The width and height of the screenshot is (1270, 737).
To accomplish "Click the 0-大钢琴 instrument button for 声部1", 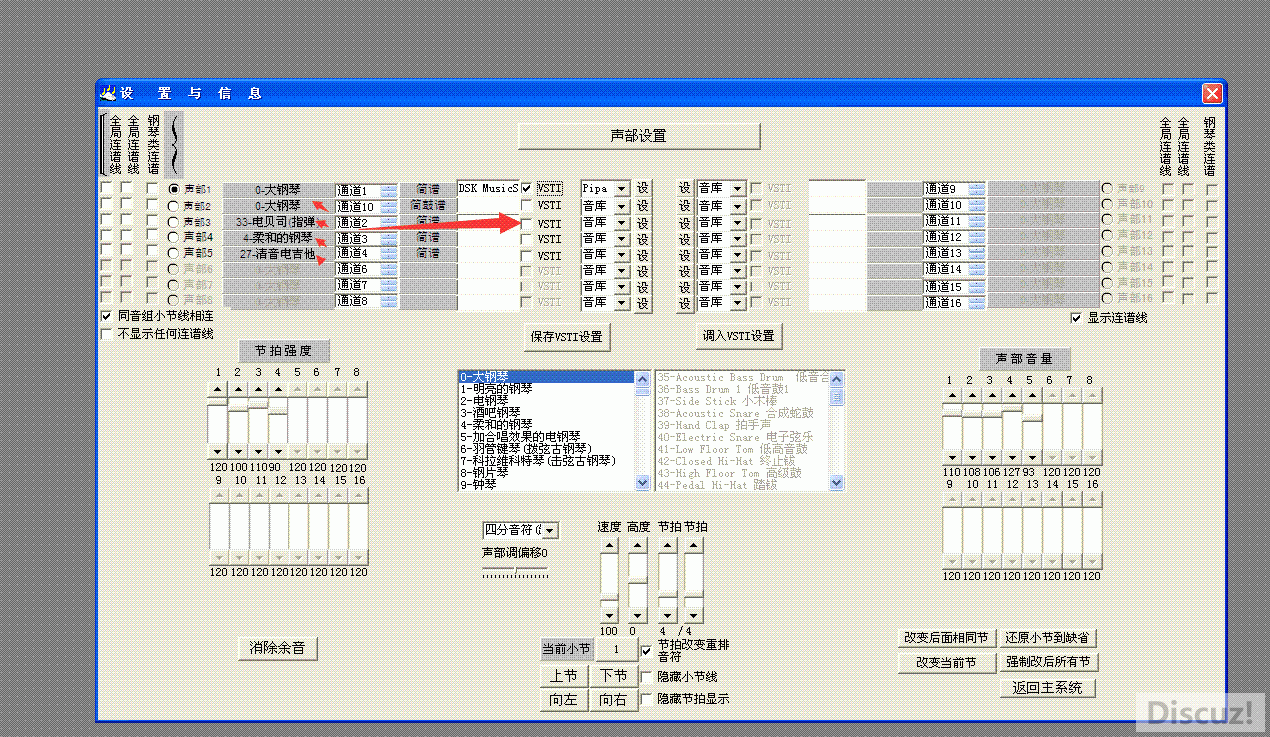I will pyautogui.click(x=278, y=189).
